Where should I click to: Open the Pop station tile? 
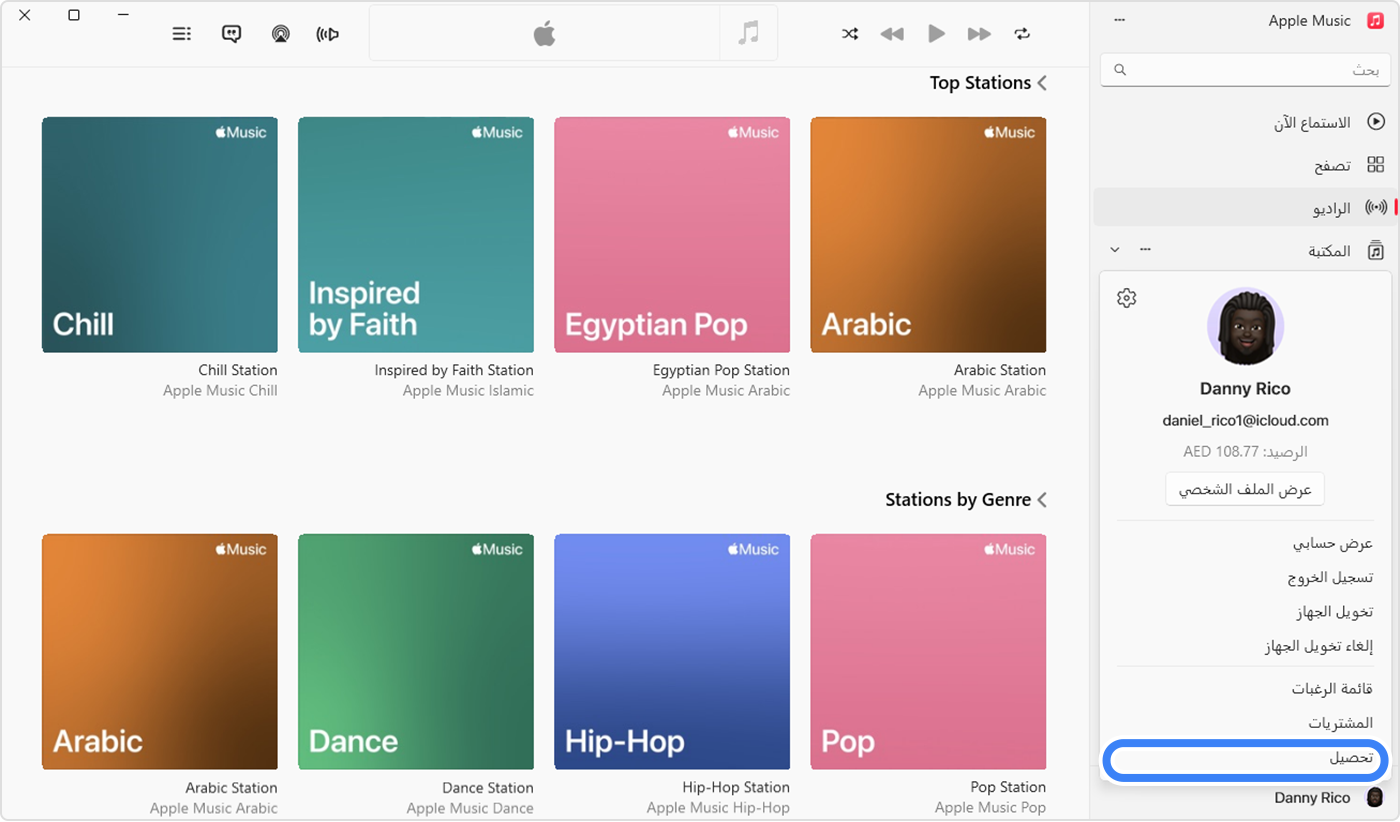pyautogui.click(x=928, y=652)
